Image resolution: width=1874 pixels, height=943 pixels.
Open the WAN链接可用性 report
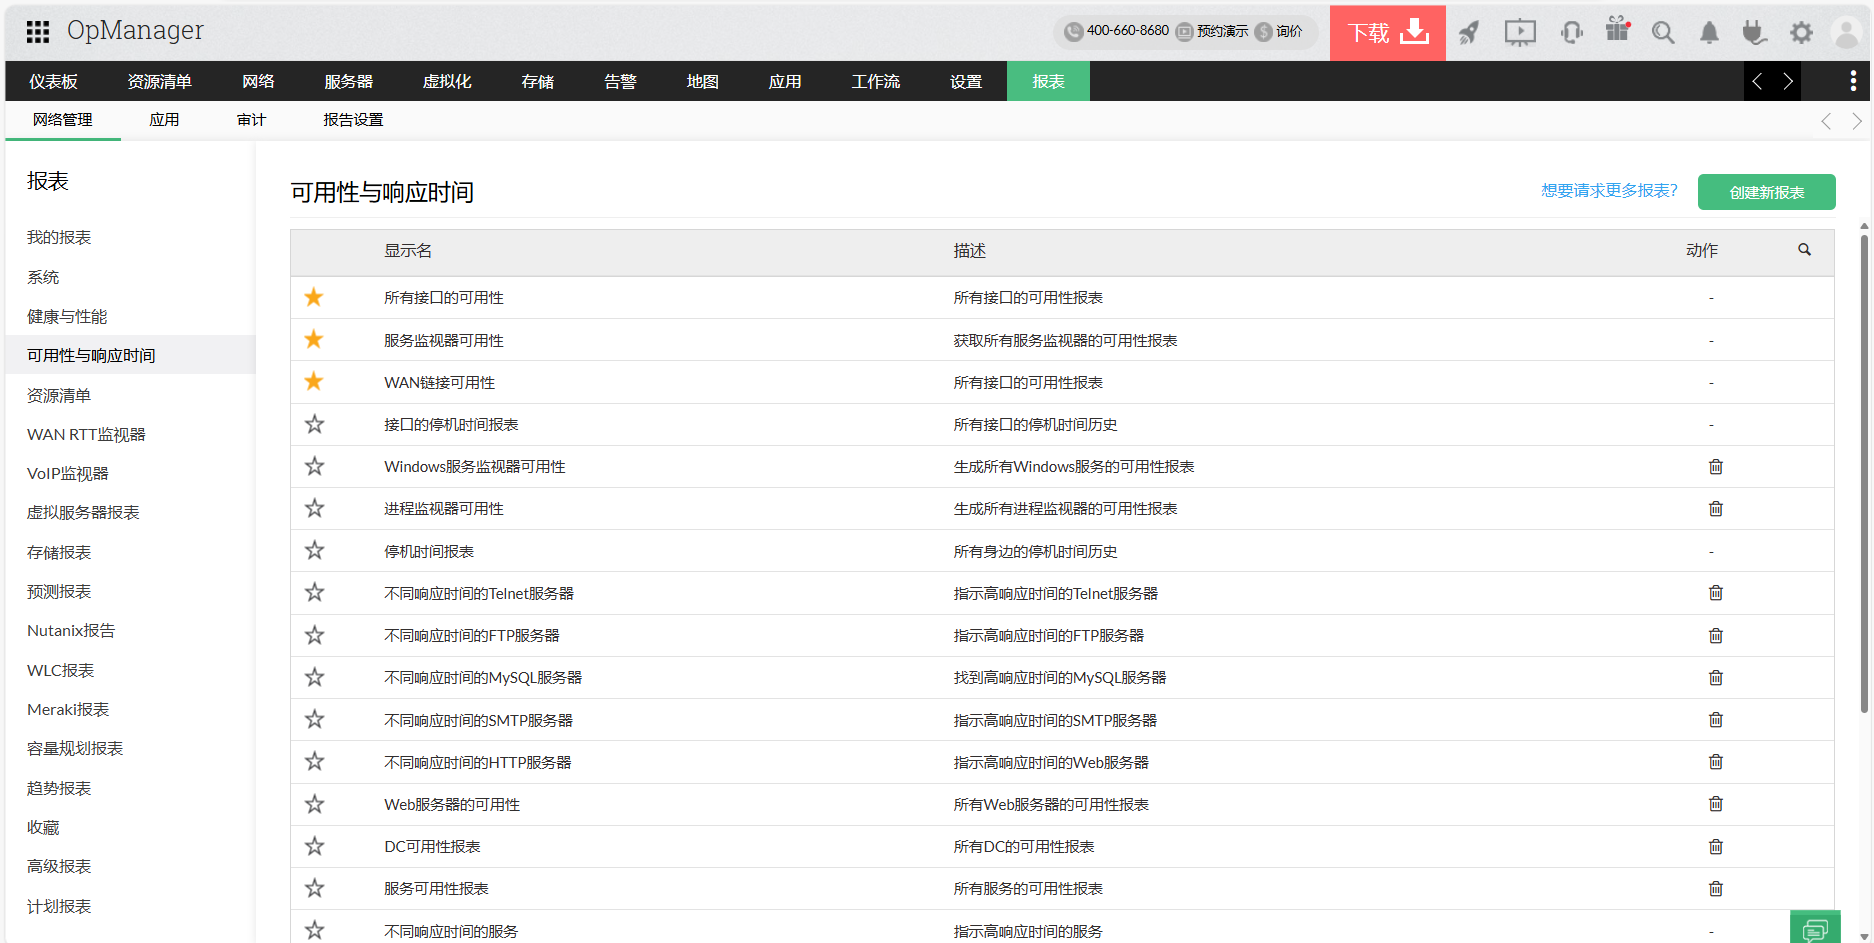[440, 383]
